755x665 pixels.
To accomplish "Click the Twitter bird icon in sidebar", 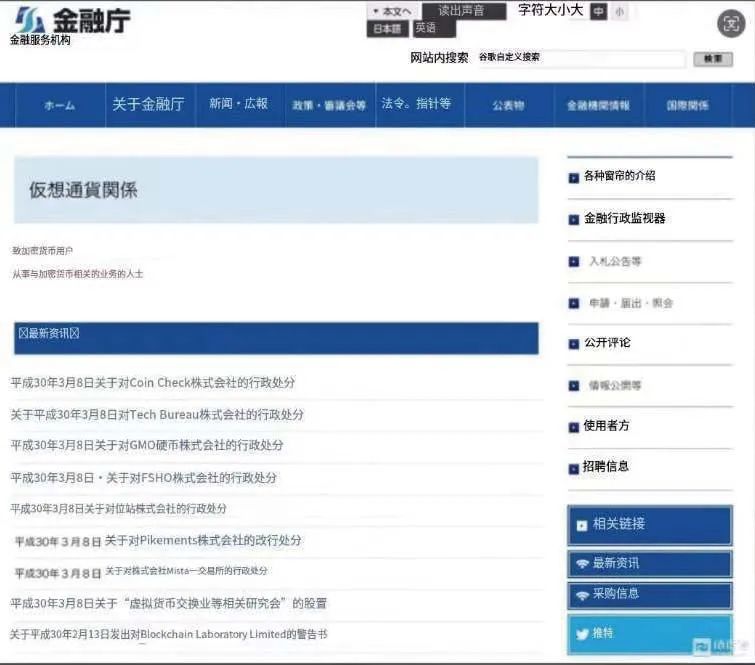I will (x=581, y=634).
